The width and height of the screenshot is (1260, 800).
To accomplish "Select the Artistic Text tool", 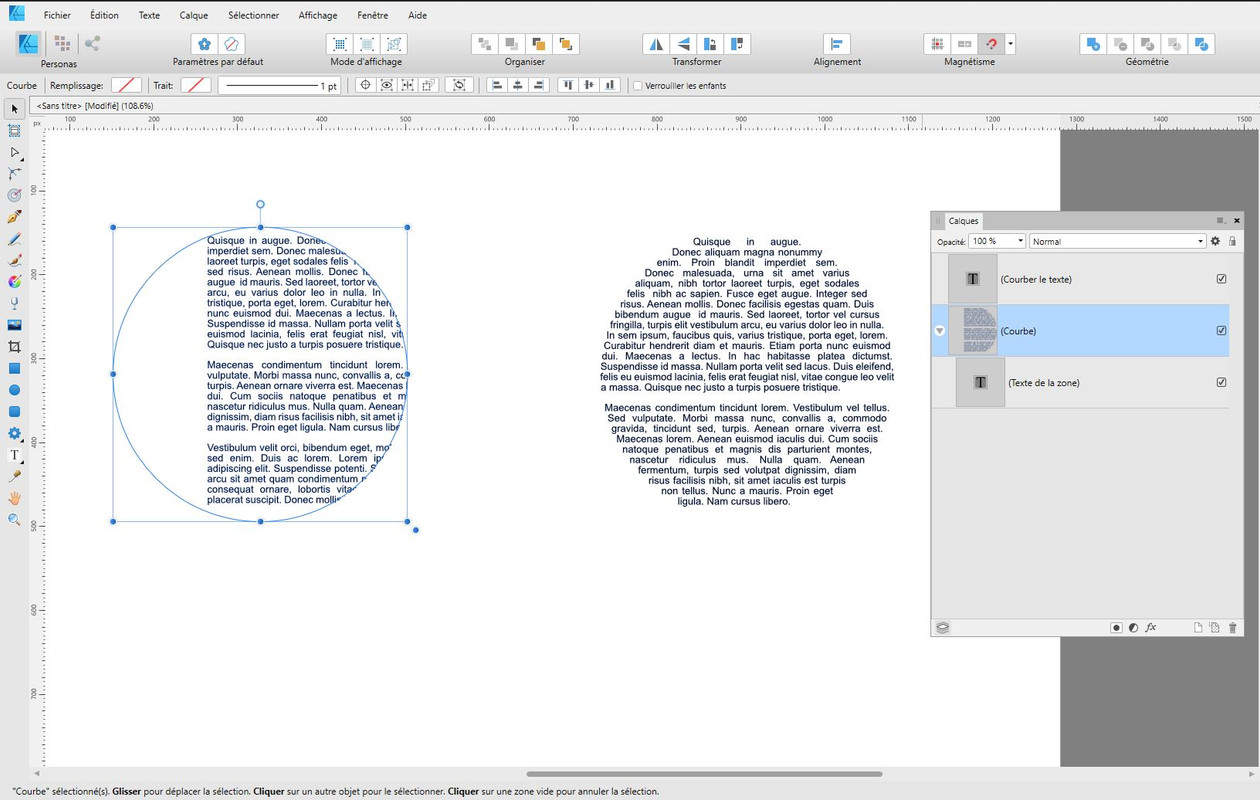I will tap(14, 455).
